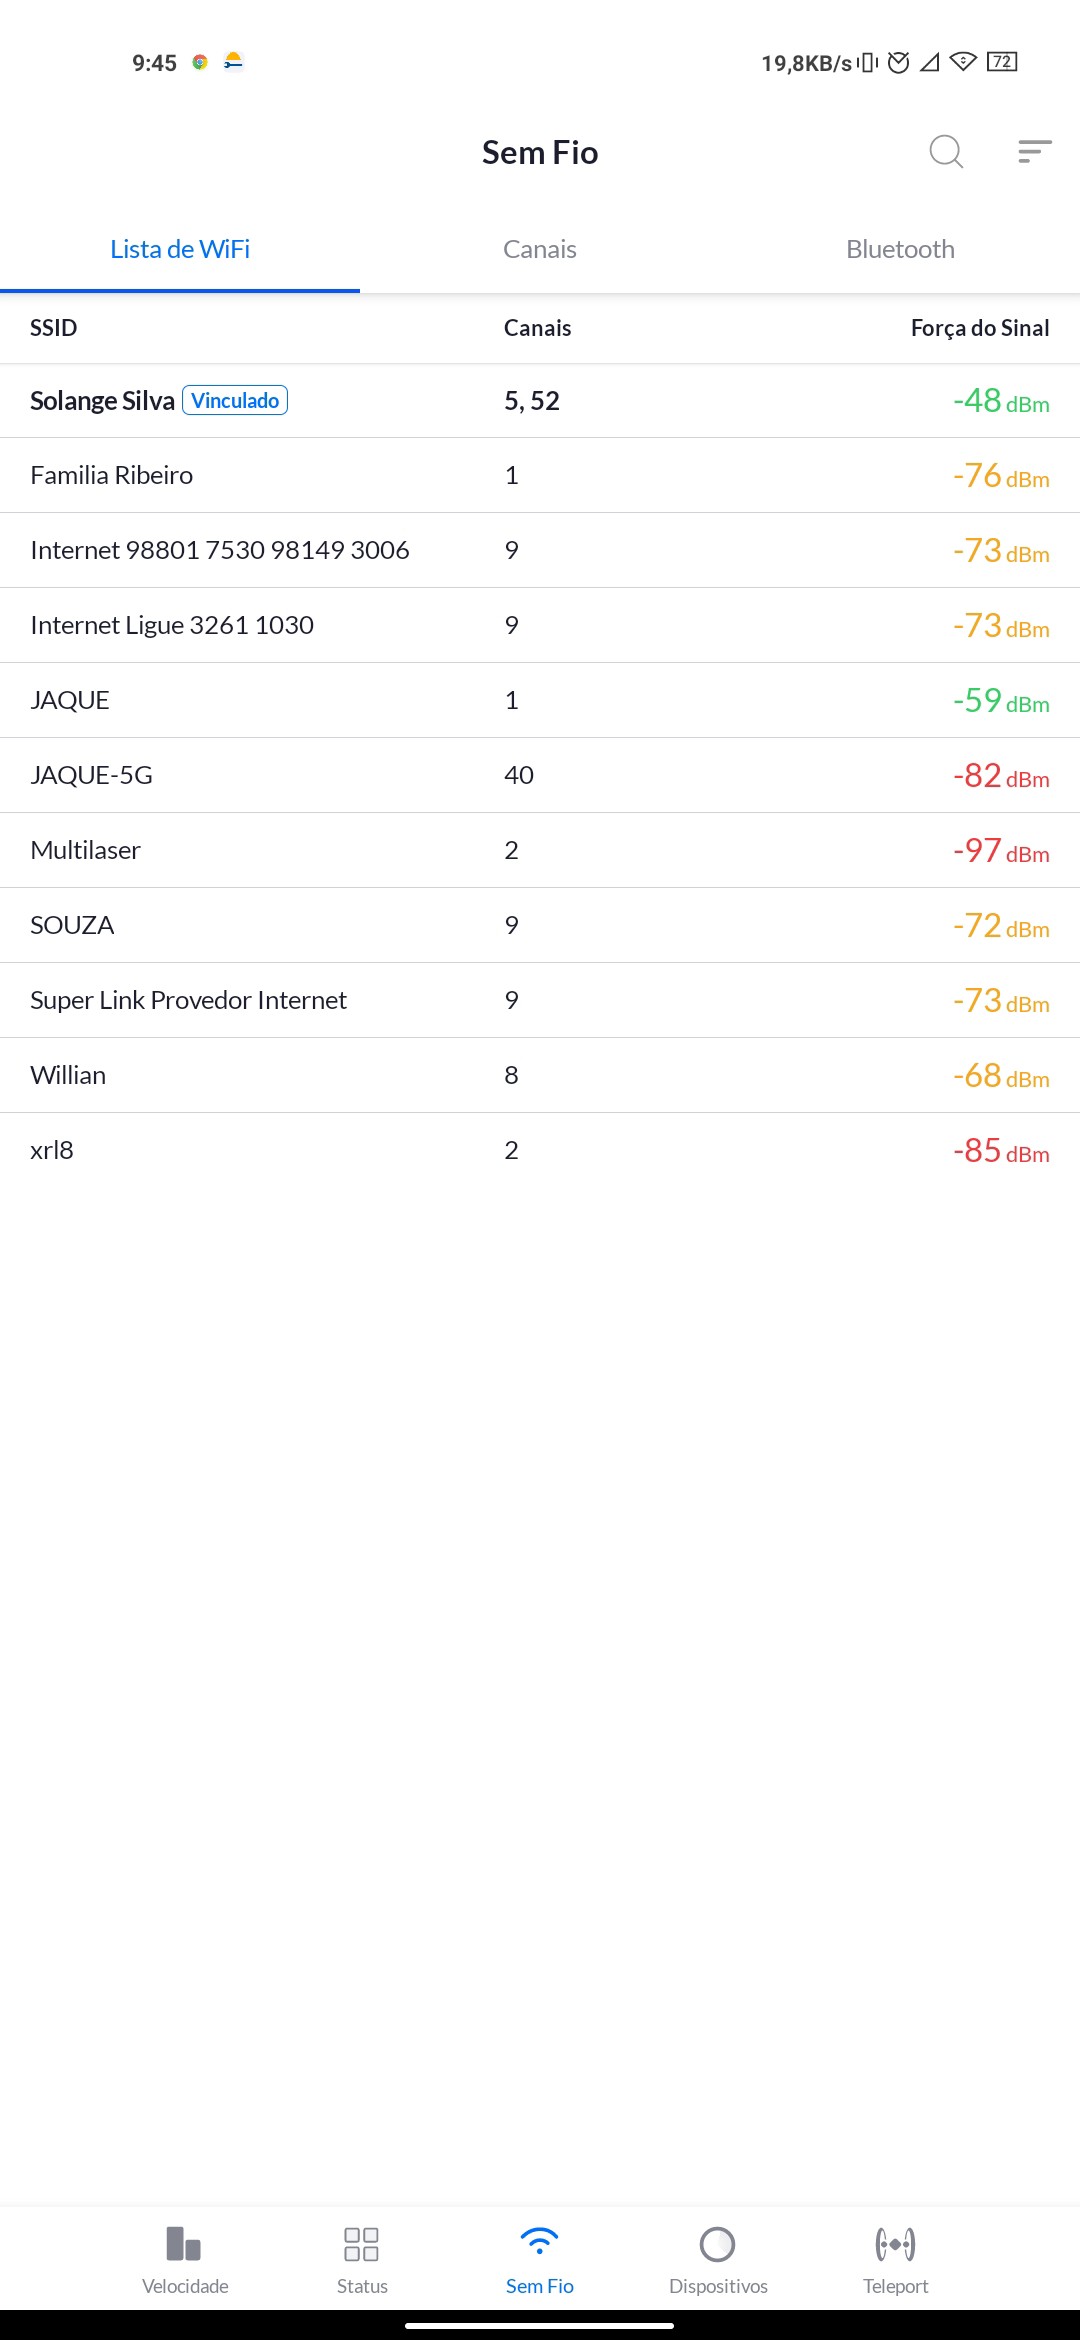The height and width of the screenshot is (2340, 1080).
Task: Tap the battery indicator in status bar
Action: [x=1002, y=62]
